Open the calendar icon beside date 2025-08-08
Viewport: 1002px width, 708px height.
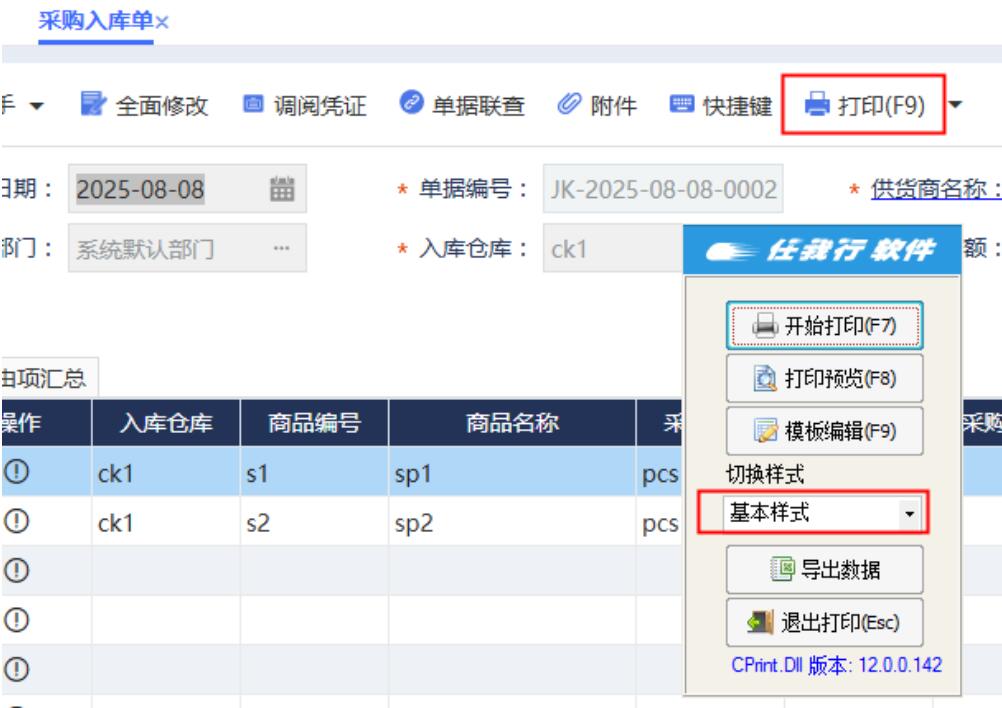pos(284,189)
